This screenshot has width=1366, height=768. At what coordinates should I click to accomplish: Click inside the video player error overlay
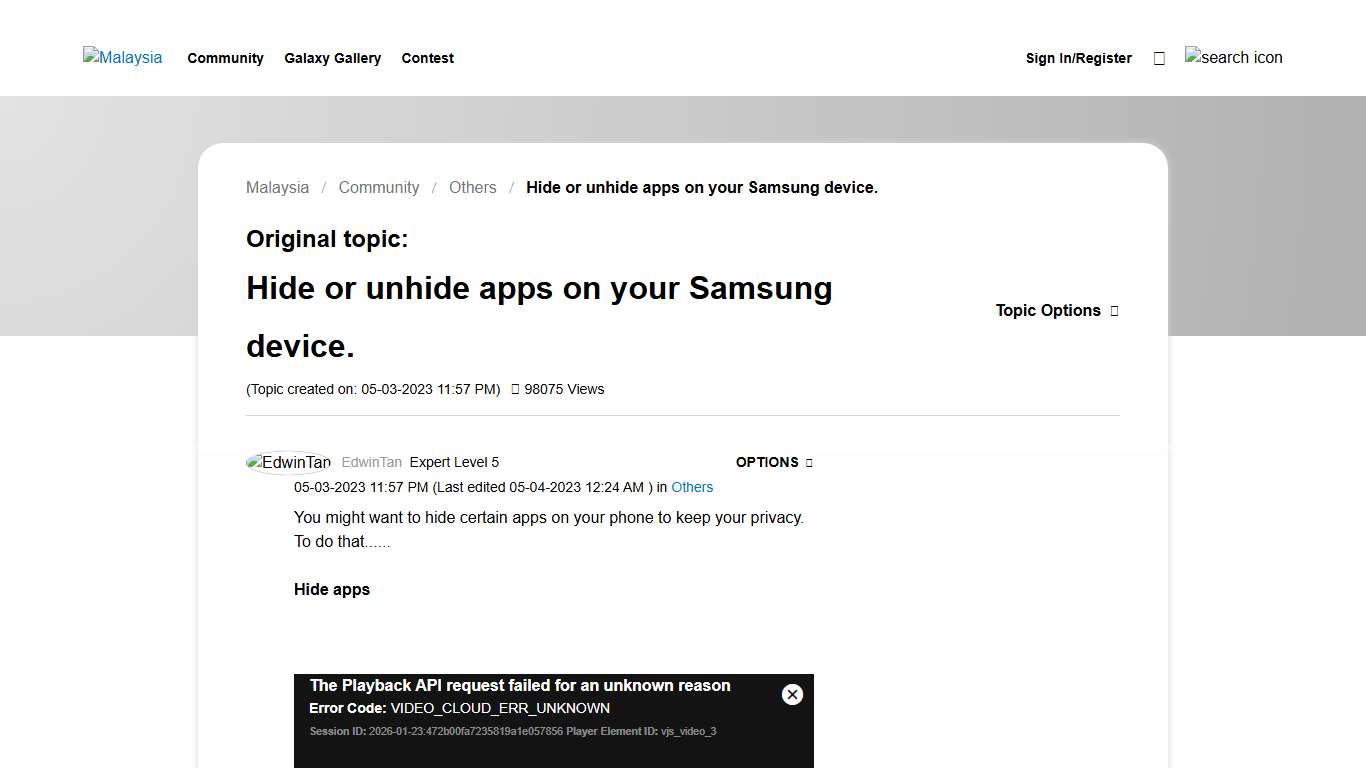pos(554,720)
